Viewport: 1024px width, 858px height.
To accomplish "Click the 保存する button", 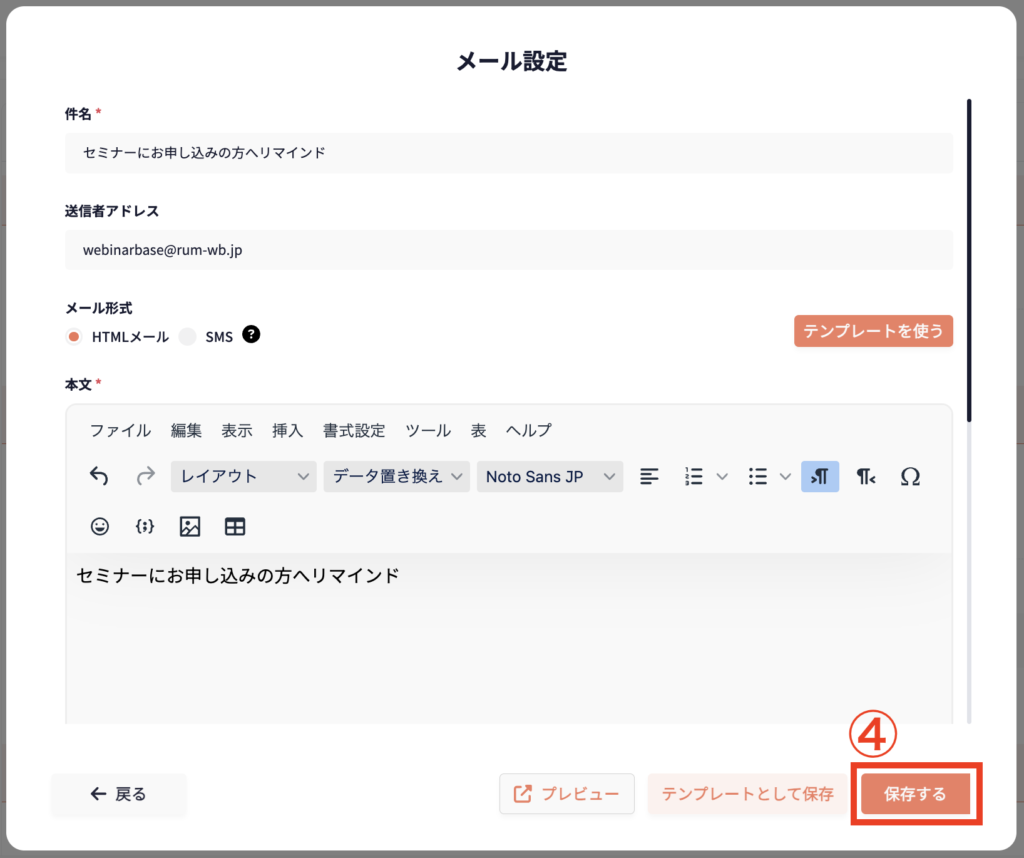I will click(915, 794).
